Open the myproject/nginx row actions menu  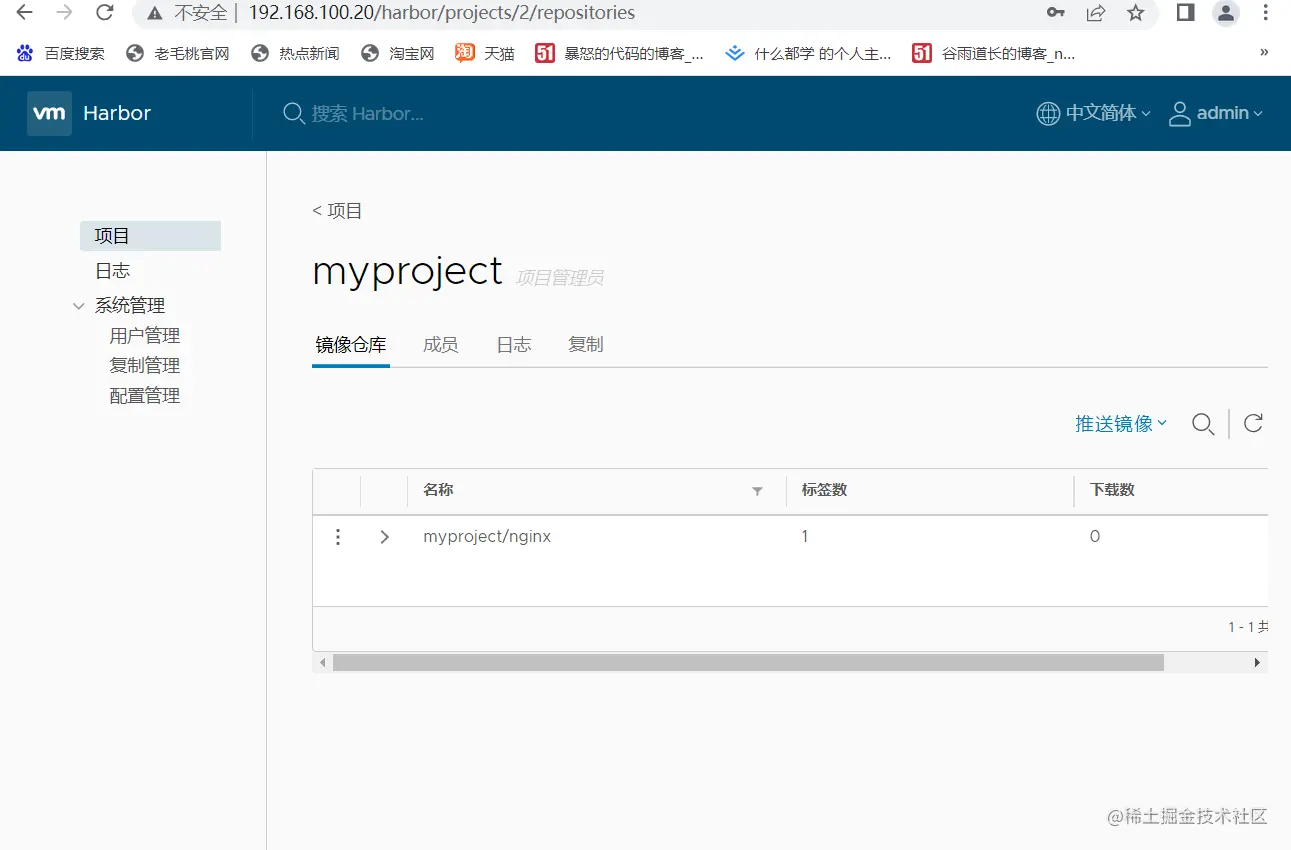click(338, 537)
